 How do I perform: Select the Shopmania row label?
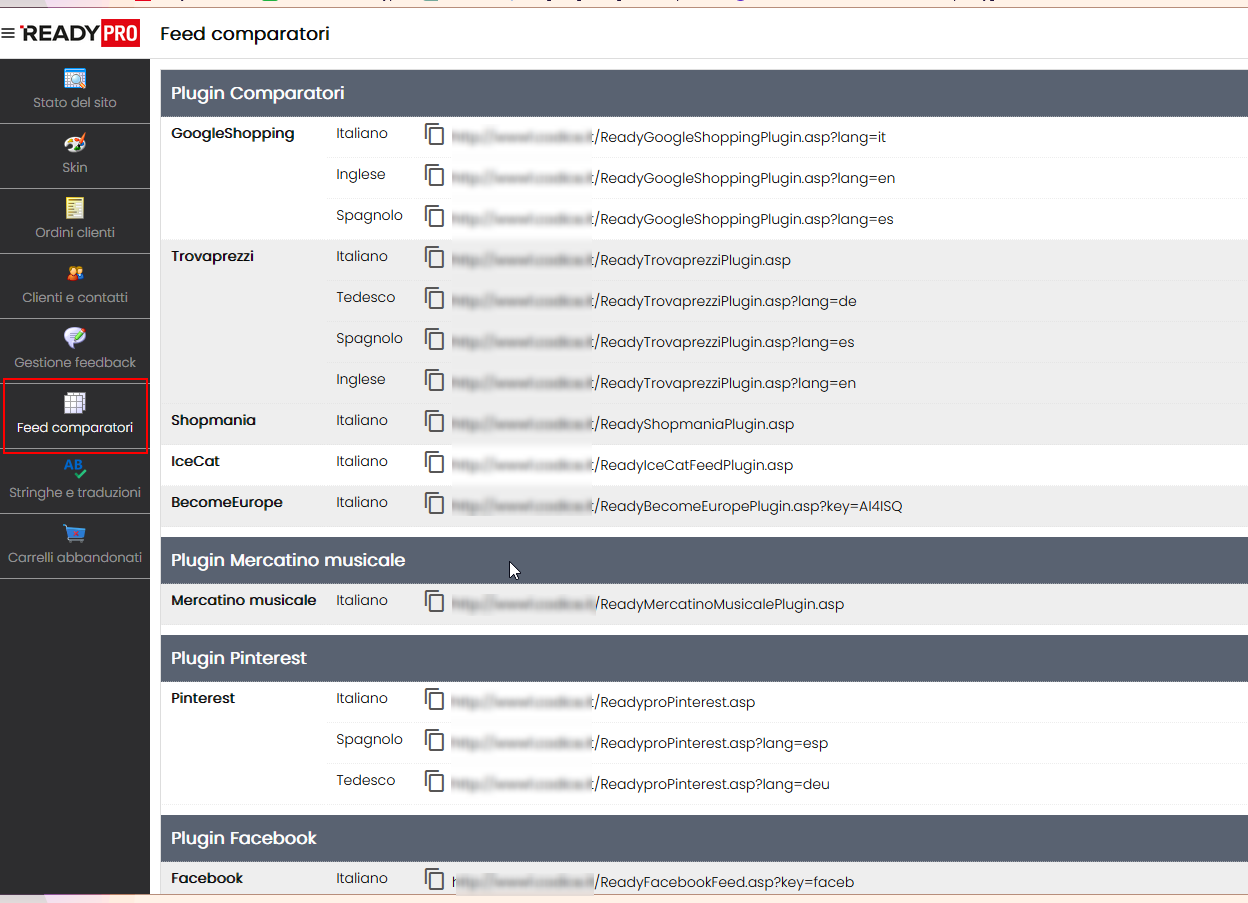pyautogui.click(x=213, y=421)
